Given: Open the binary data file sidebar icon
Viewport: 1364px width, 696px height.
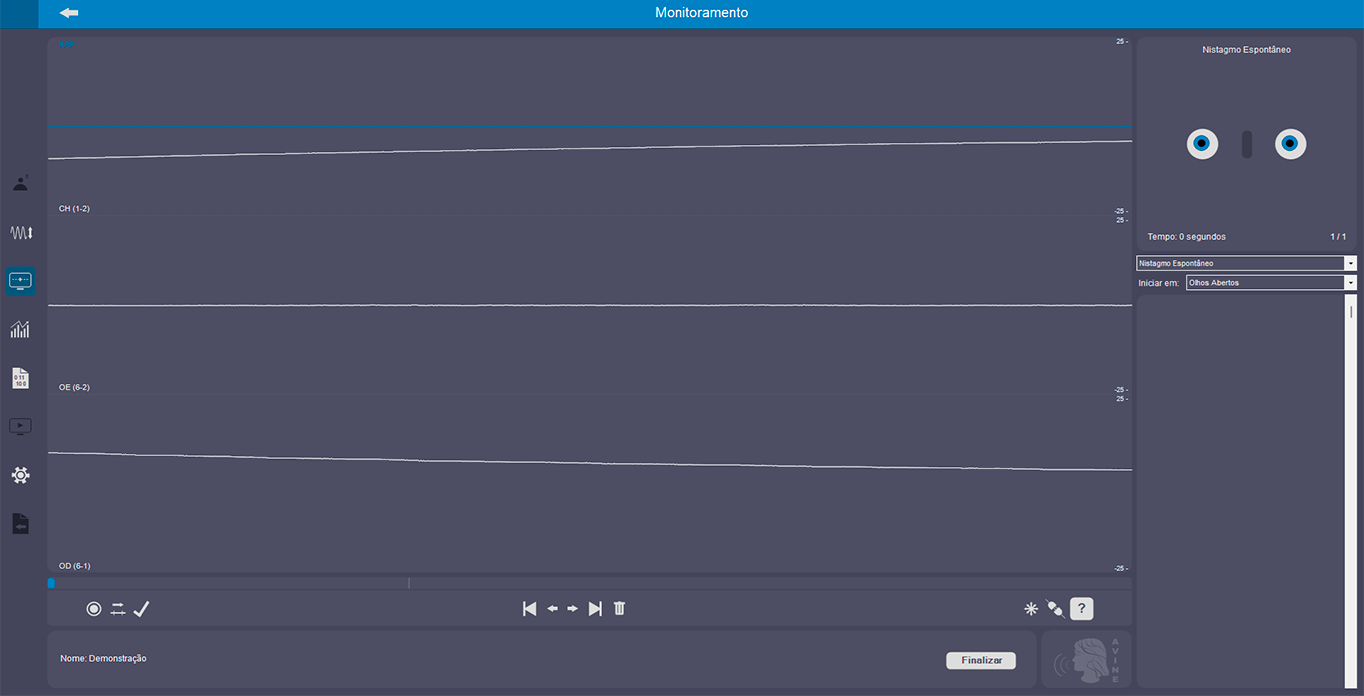Looking at the screenshot, I should pyautogui.click(x=21, y=378).
